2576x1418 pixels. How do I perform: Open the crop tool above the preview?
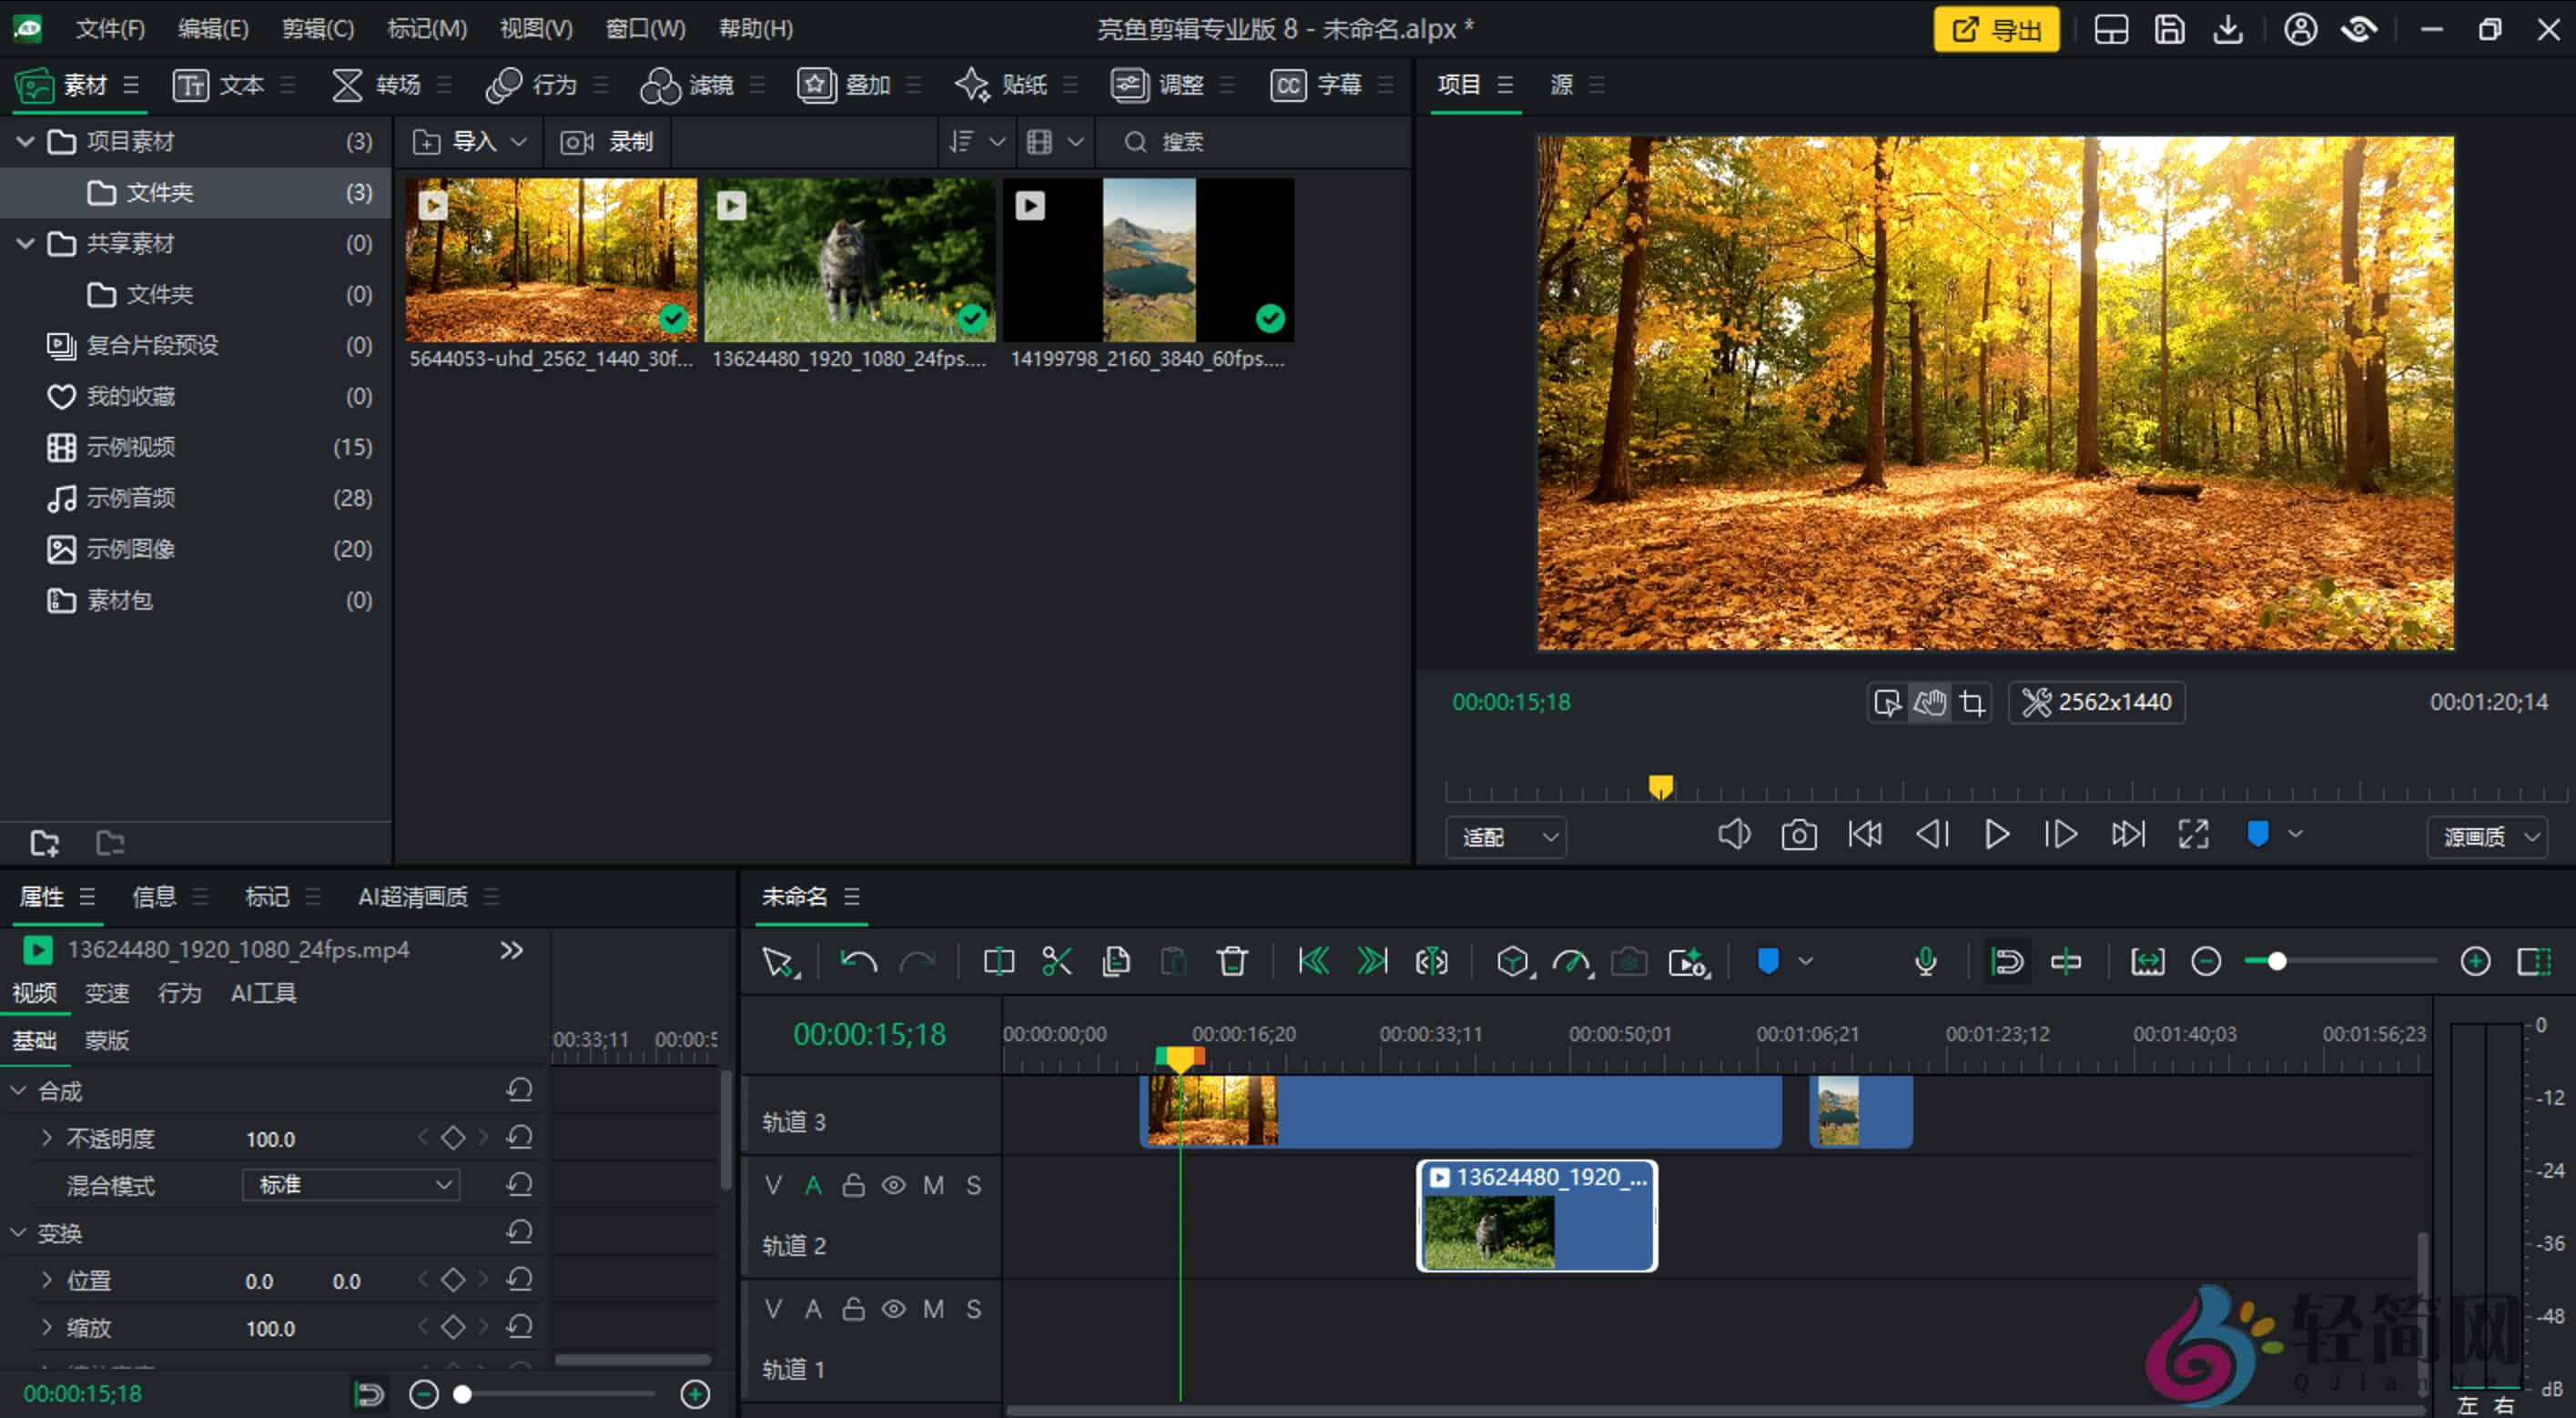pyautogui.click(x=1971, y=702)
